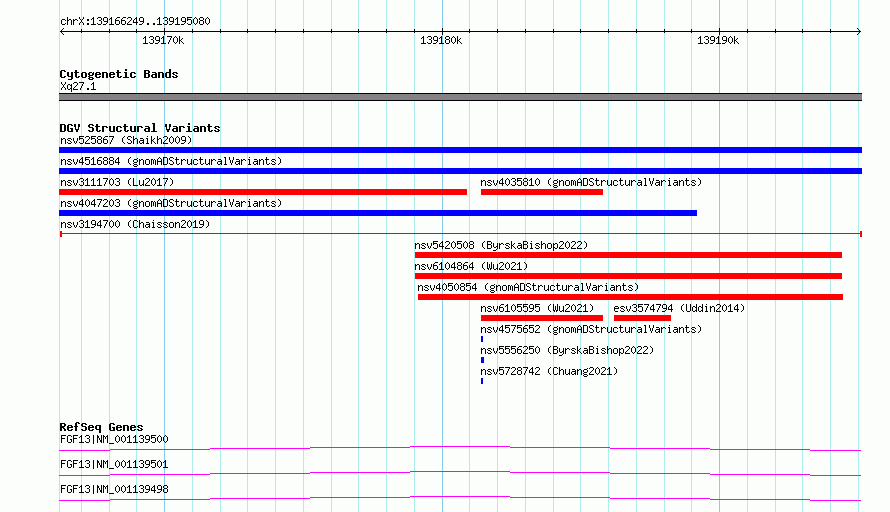Click the nsv4035810 (gnomADStructuralVariants) label
This screenshot has height=512, width=890.
tap(591, 182)
